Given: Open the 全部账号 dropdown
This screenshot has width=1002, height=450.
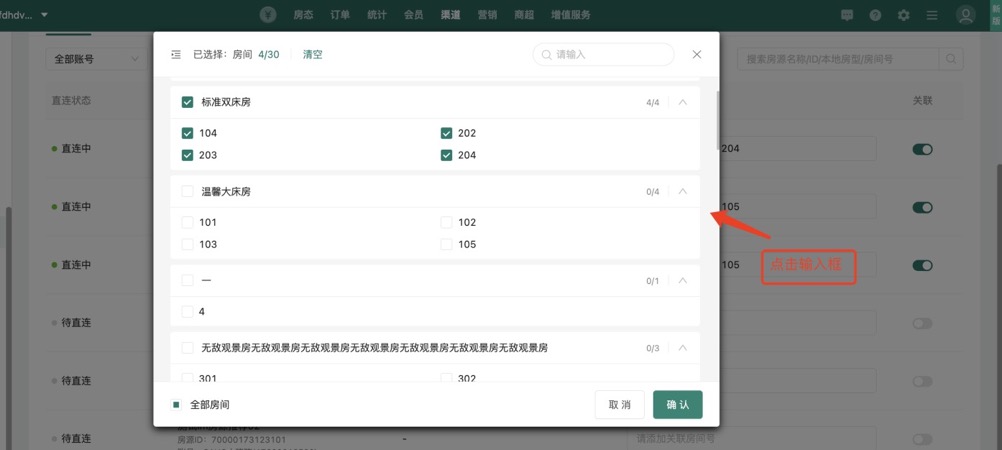Looking at the screenshot, I should click(x=96, y=59).
